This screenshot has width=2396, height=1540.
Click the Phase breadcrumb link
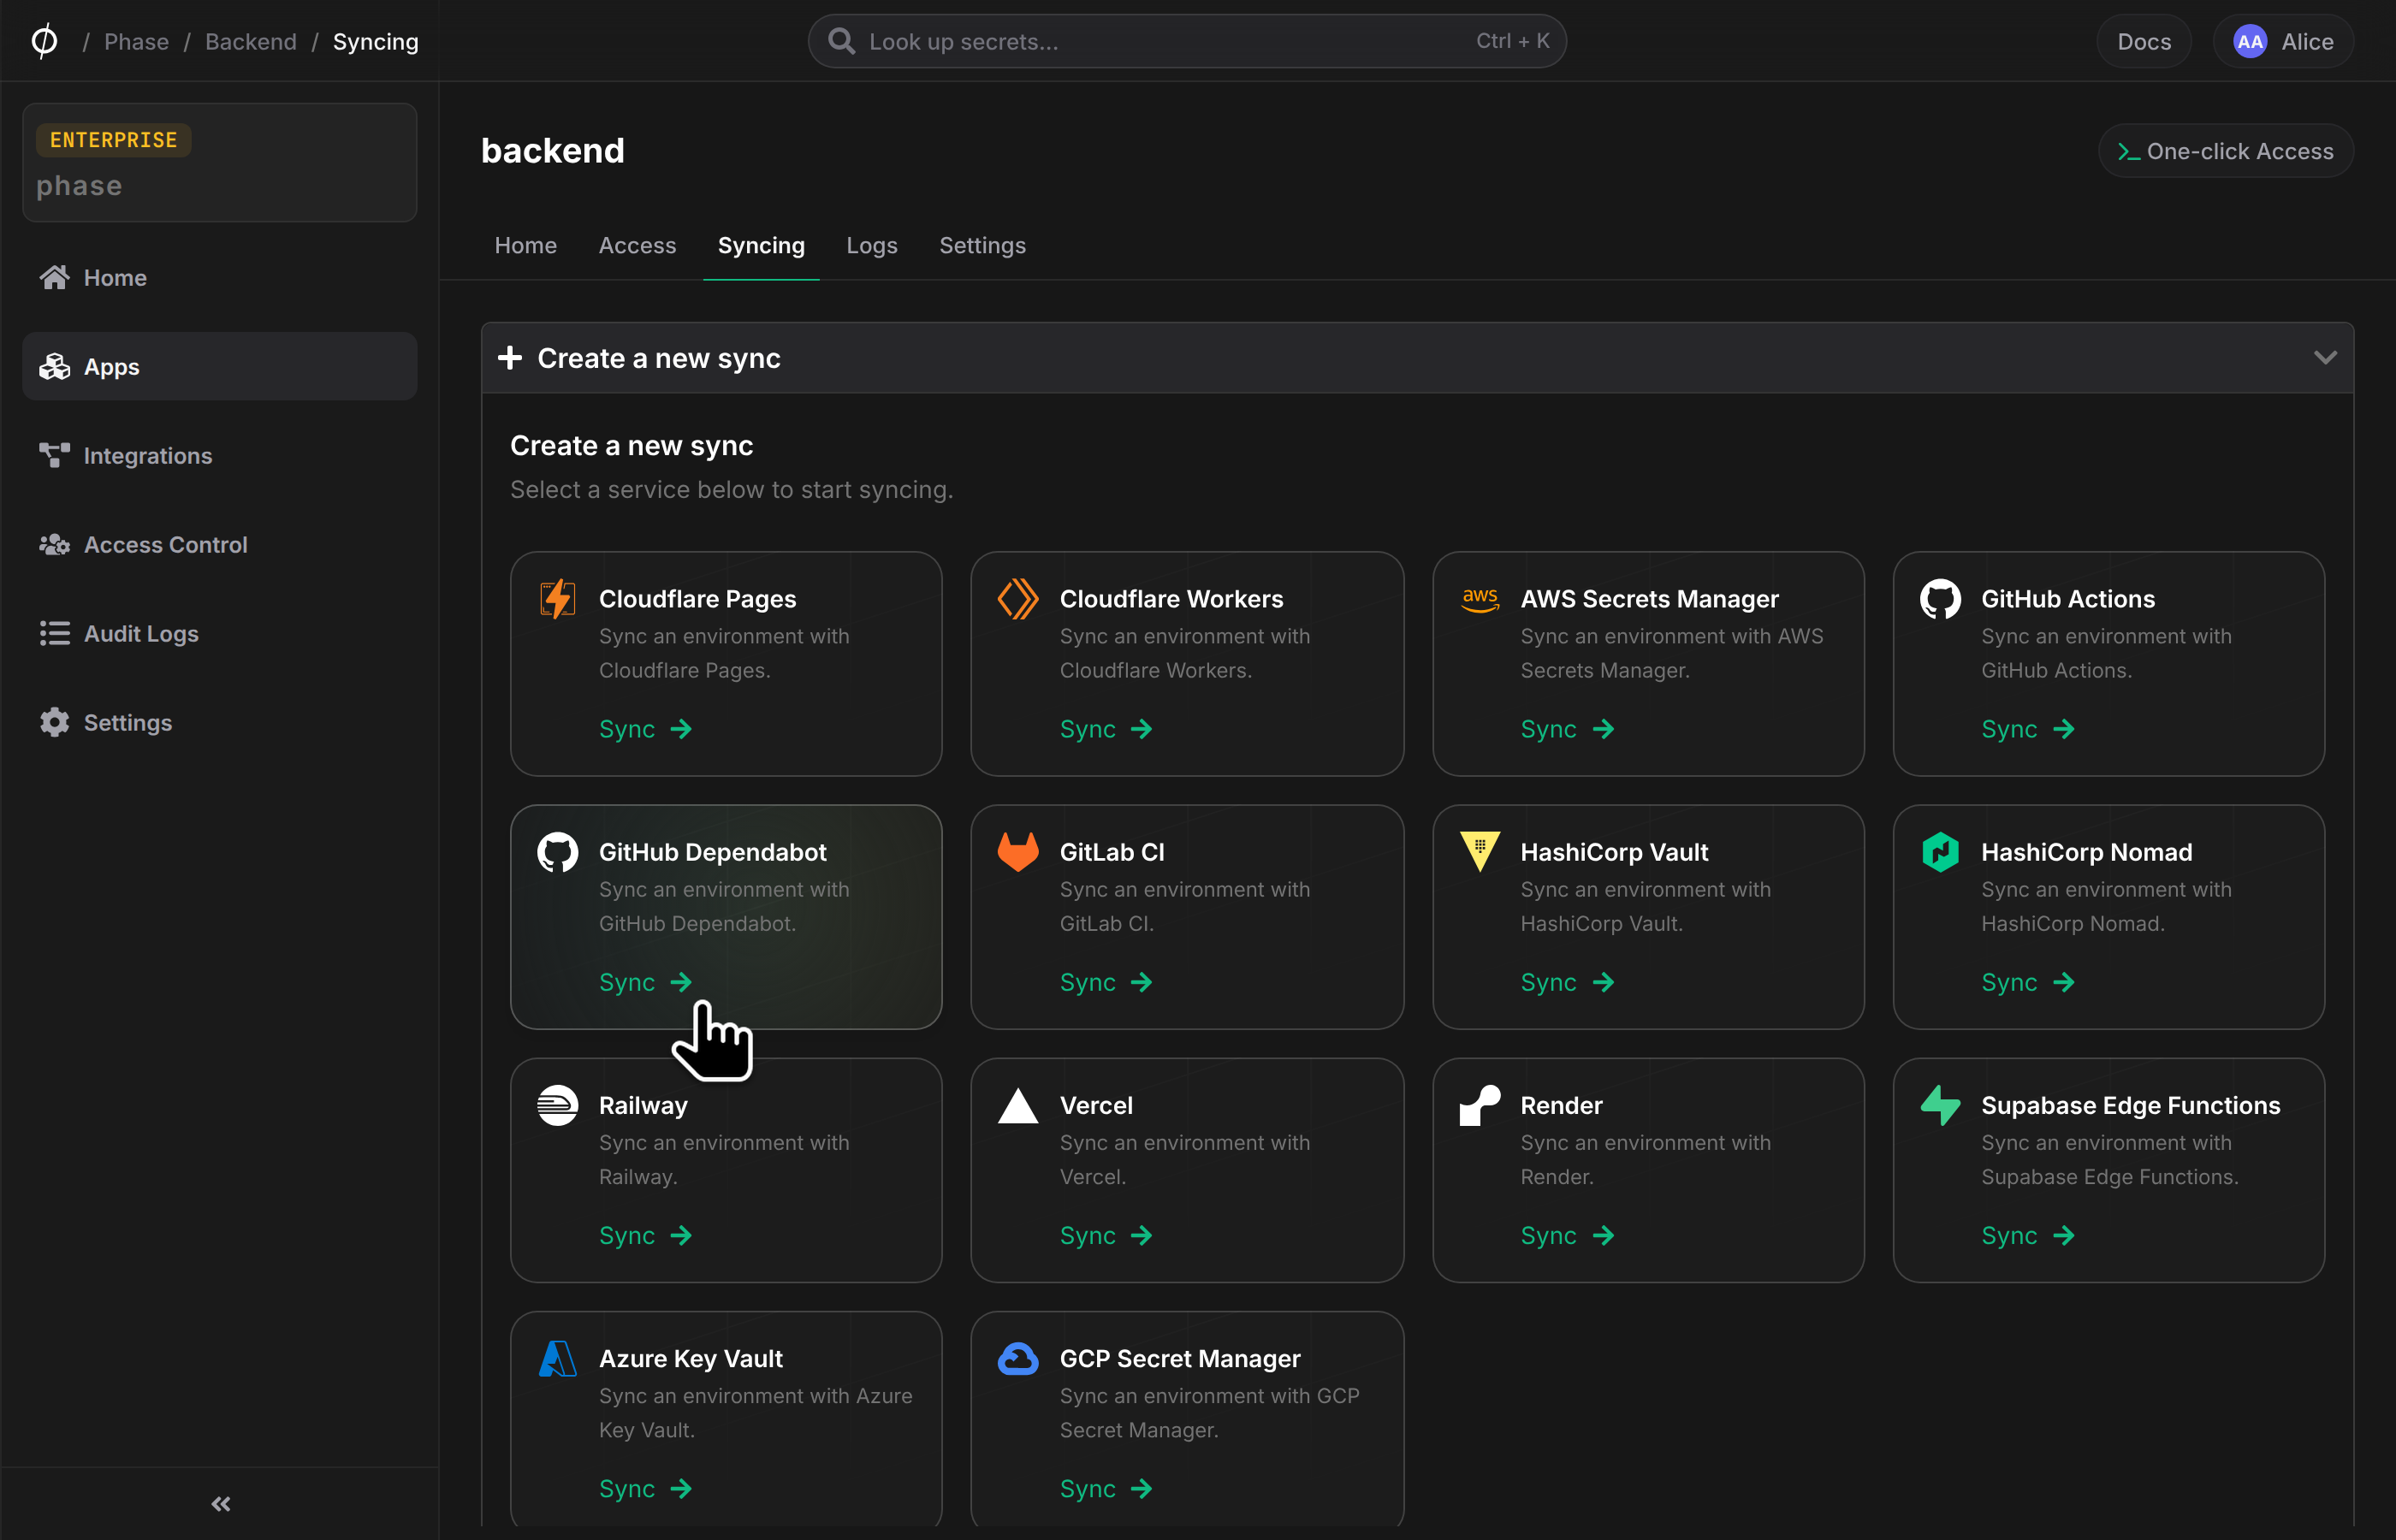(x=136, y=41)
